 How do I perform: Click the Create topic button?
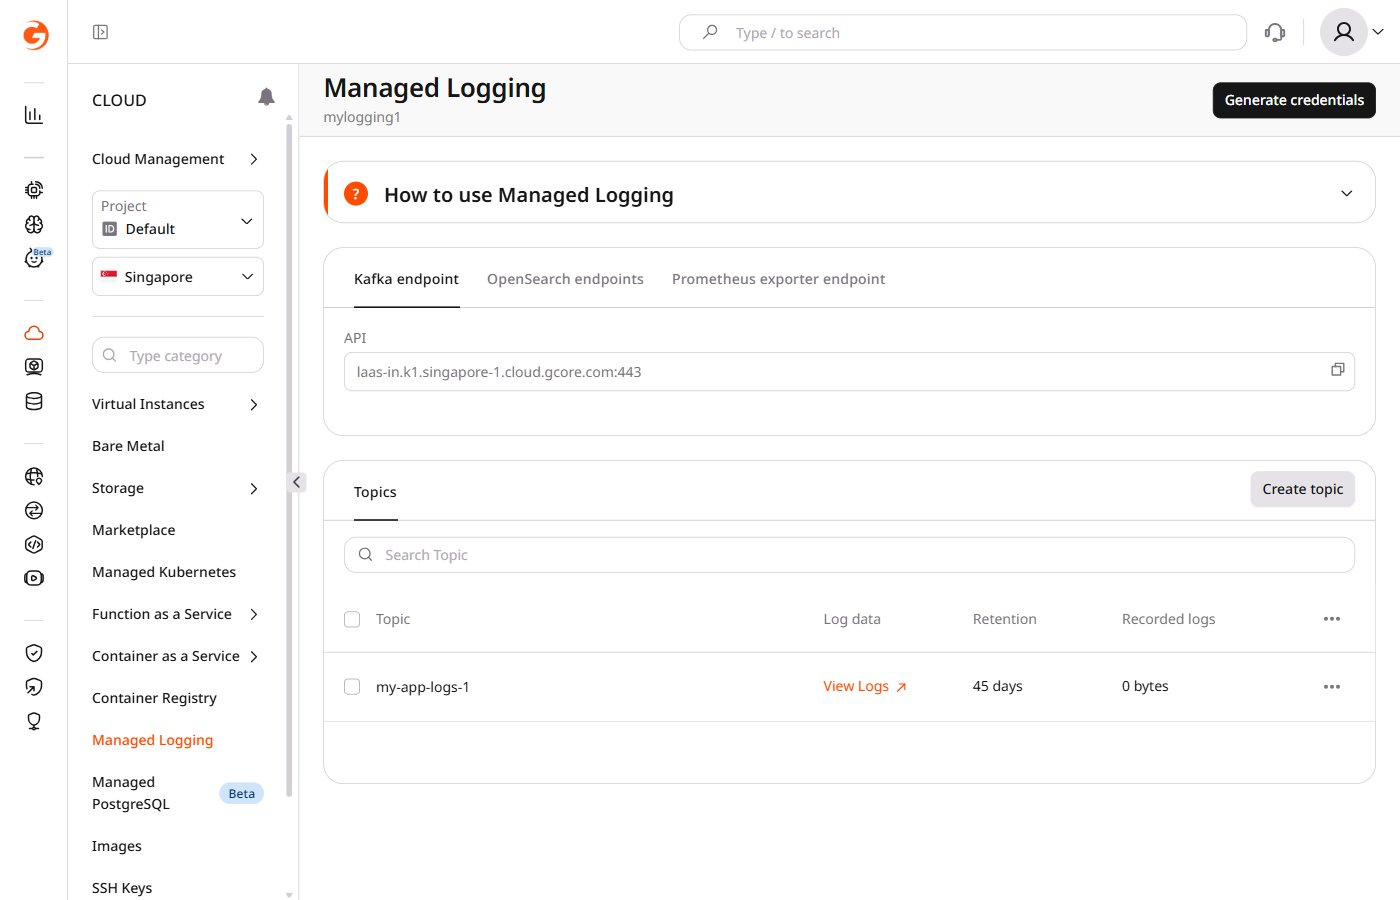pyautogui.click(x=1302, y=489)
